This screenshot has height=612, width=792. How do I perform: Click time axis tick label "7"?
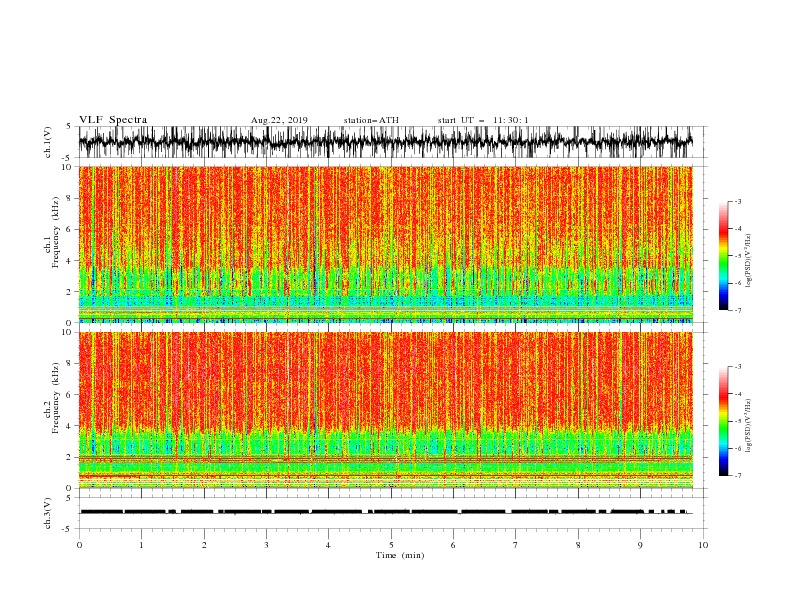point(516,545)
